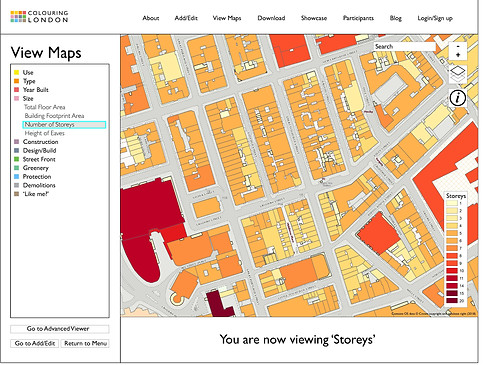487x365 pixels.
Task: Expand the Design/Build category
Action: coord(39,150)
